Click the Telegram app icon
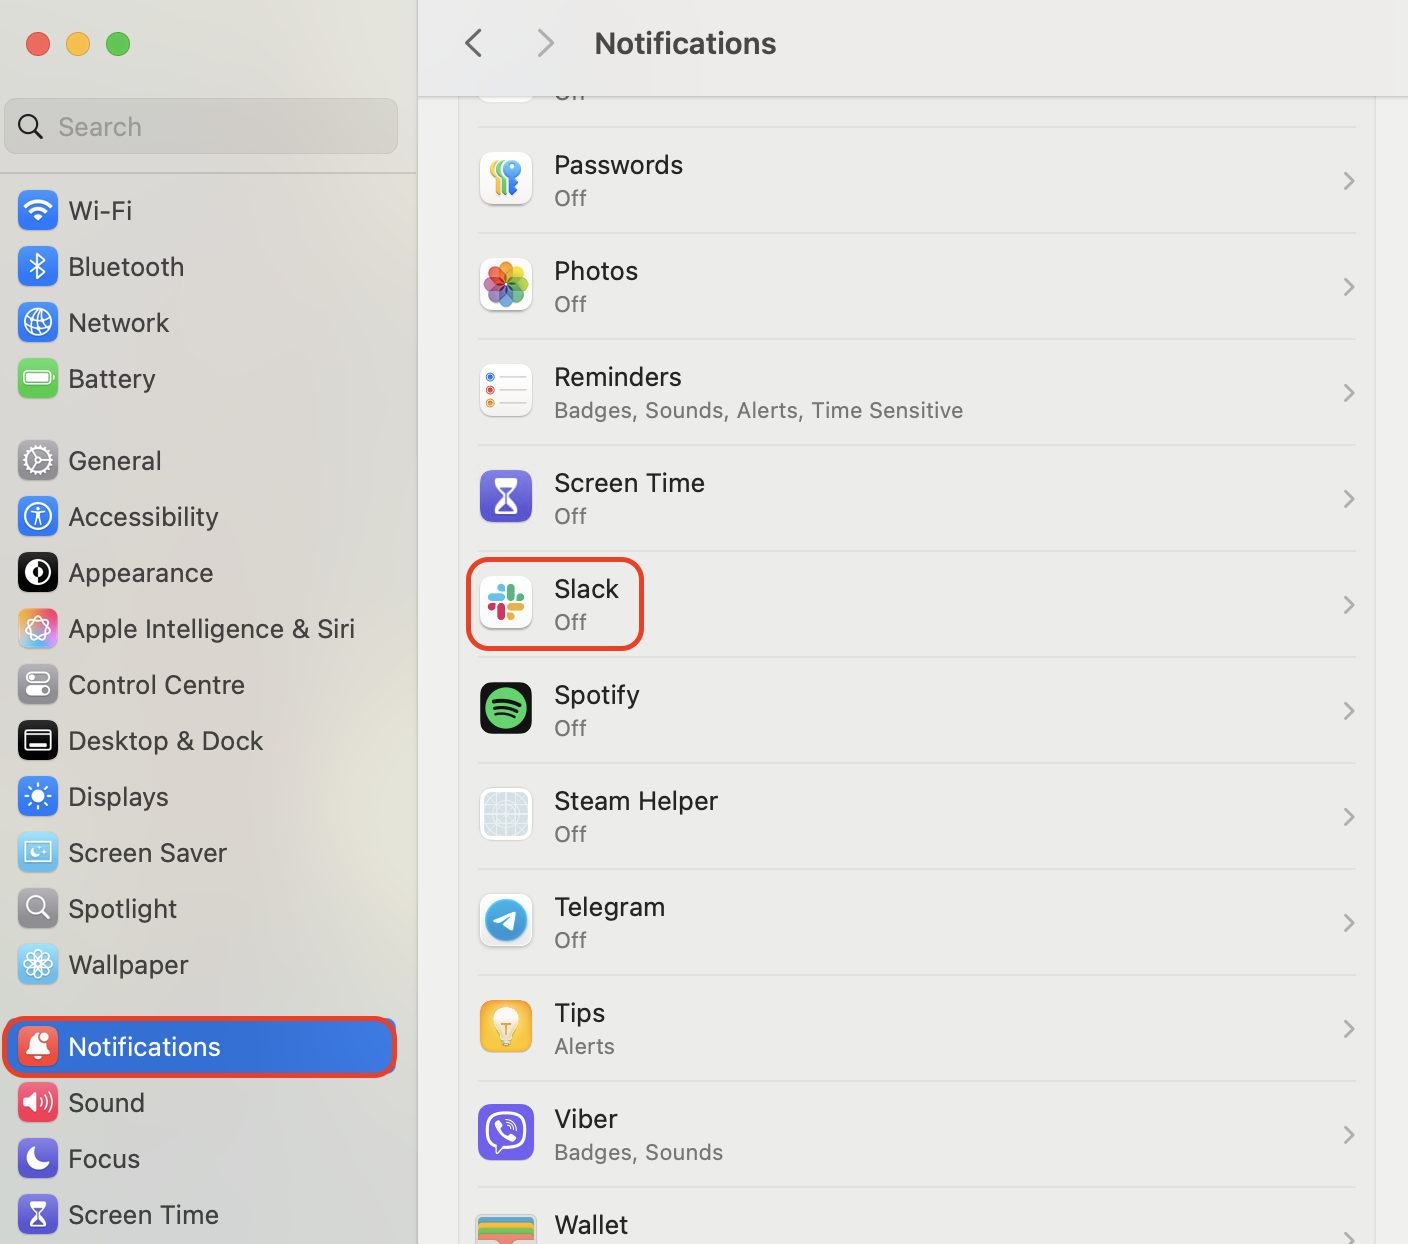This screenshot has height=1244, width=1408. [506, 921]
